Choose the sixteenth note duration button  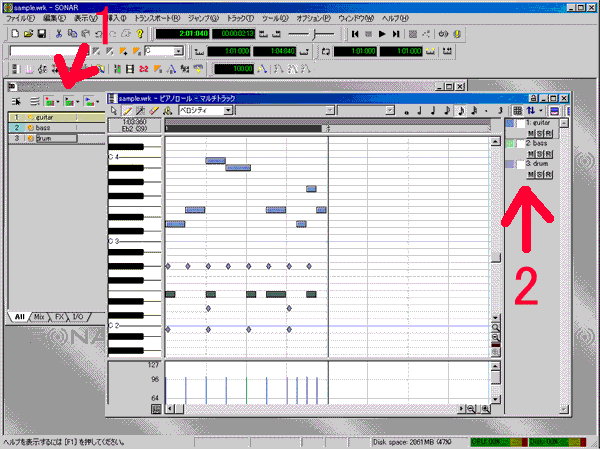(460, 111)
